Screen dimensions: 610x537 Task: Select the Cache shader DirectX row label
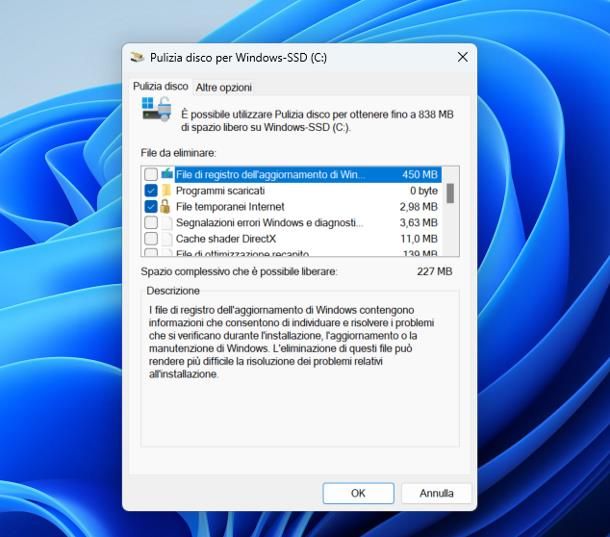click(x=226, y=239)
